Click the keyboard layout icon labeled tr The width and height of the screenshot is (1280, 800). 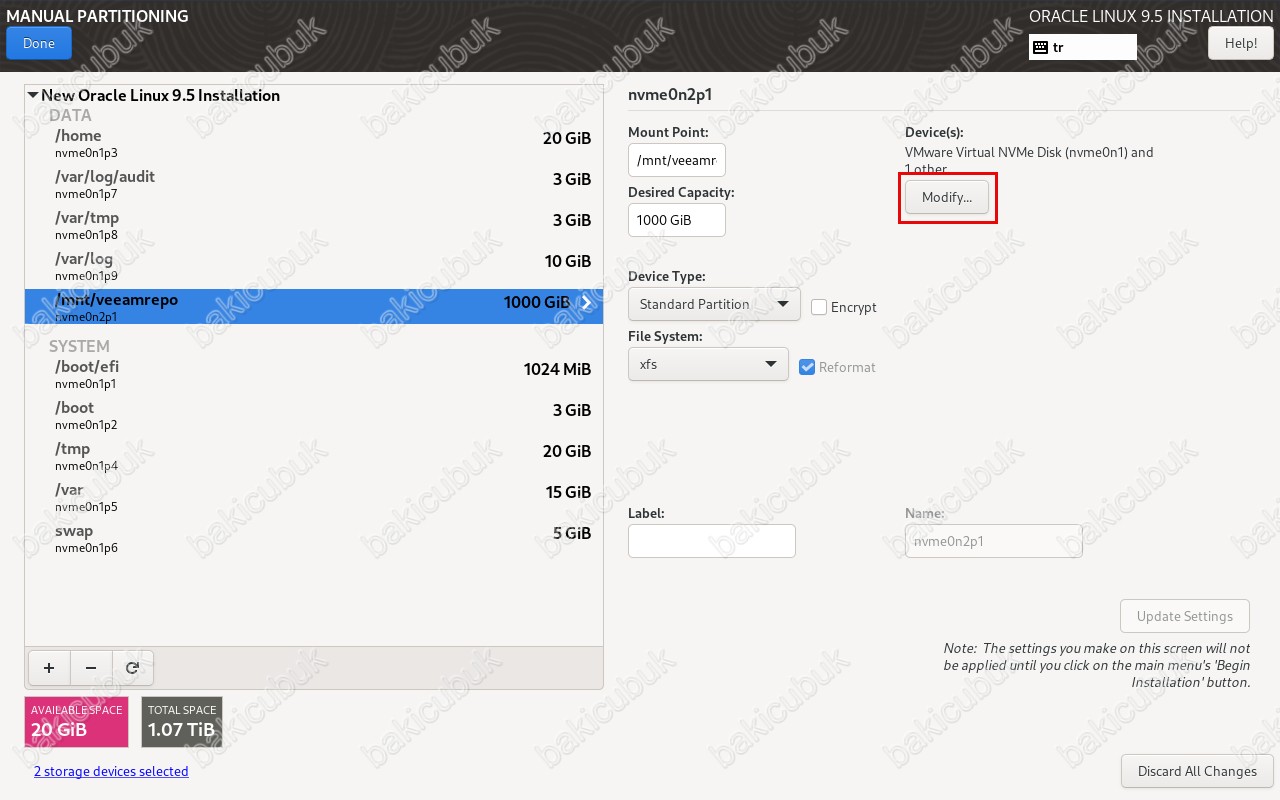(1041, 47)
